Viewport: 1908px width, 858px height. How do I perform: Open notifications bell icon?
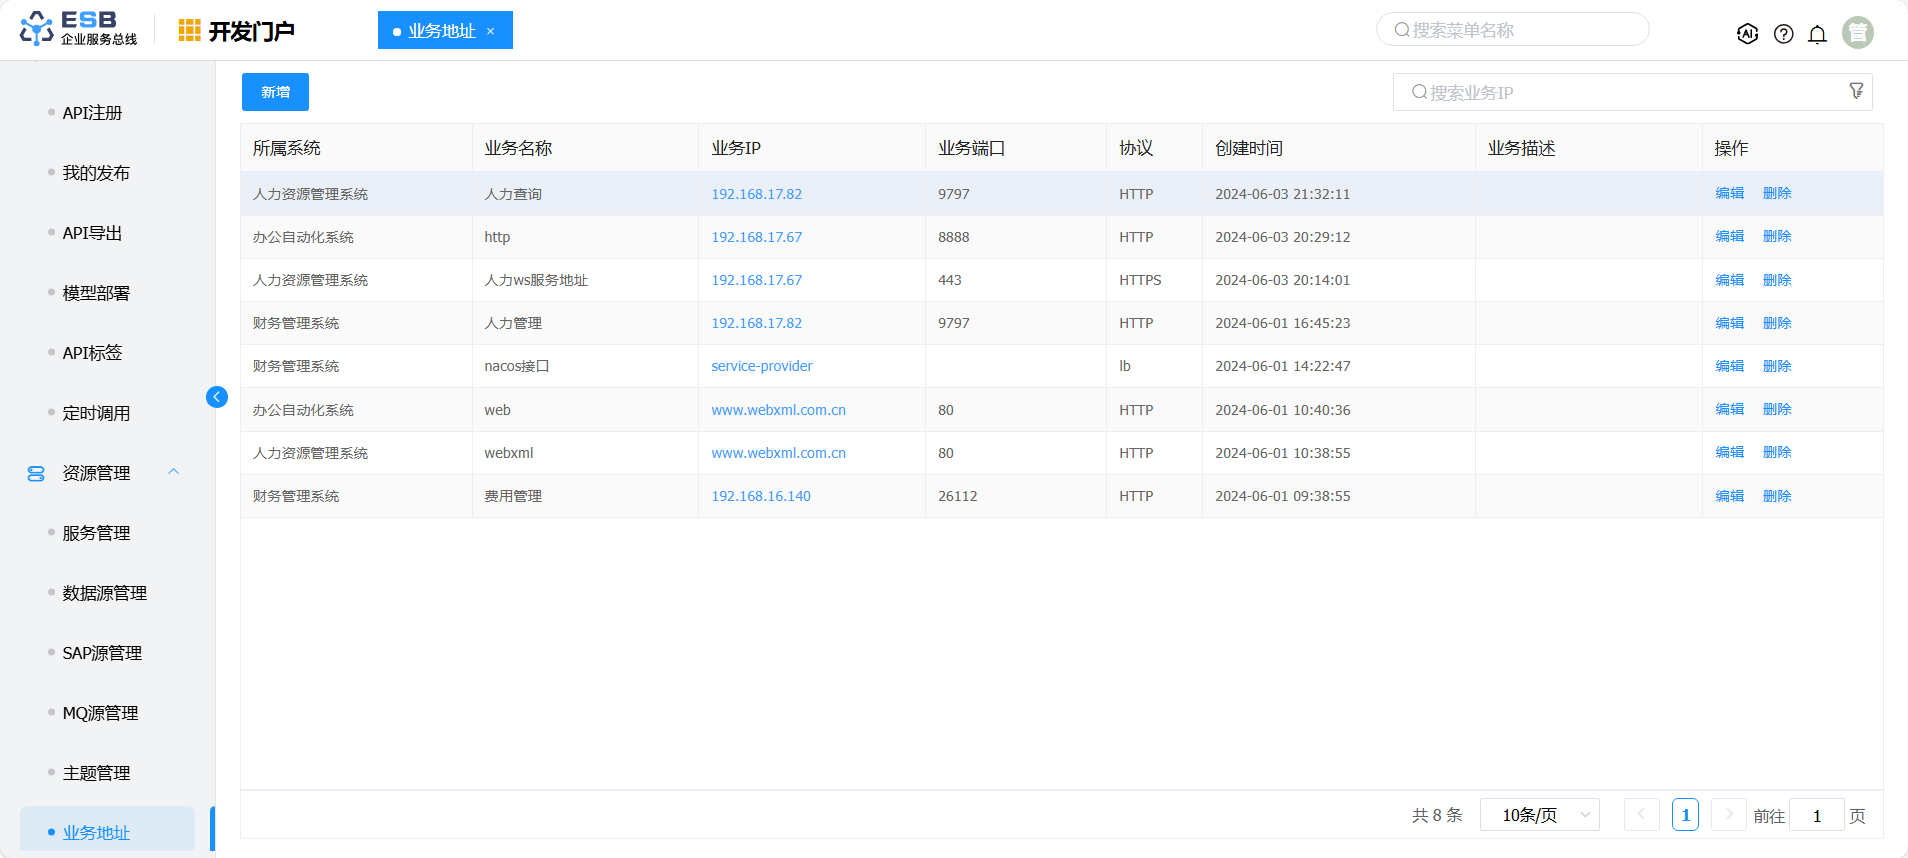pos(1817,34)
